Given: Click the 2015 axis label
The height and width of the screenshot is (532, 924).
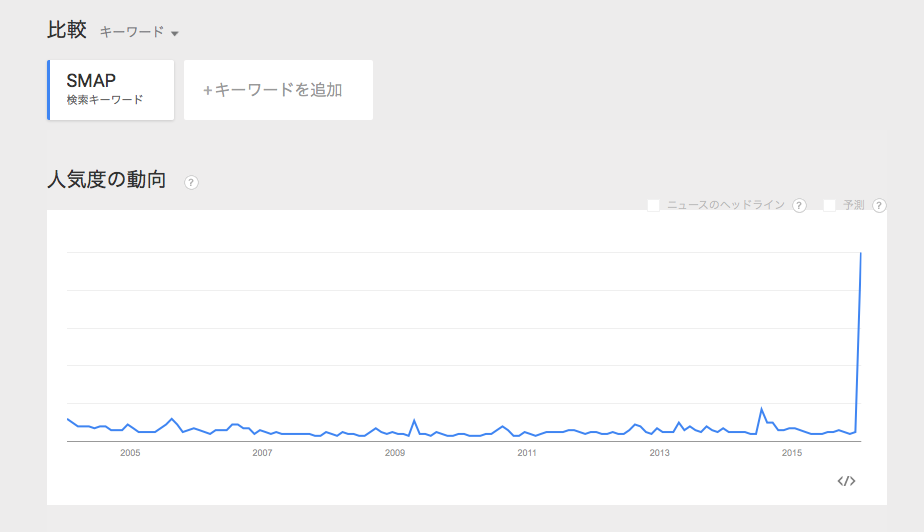Looking at the screenshot, I should pos(792,453).
